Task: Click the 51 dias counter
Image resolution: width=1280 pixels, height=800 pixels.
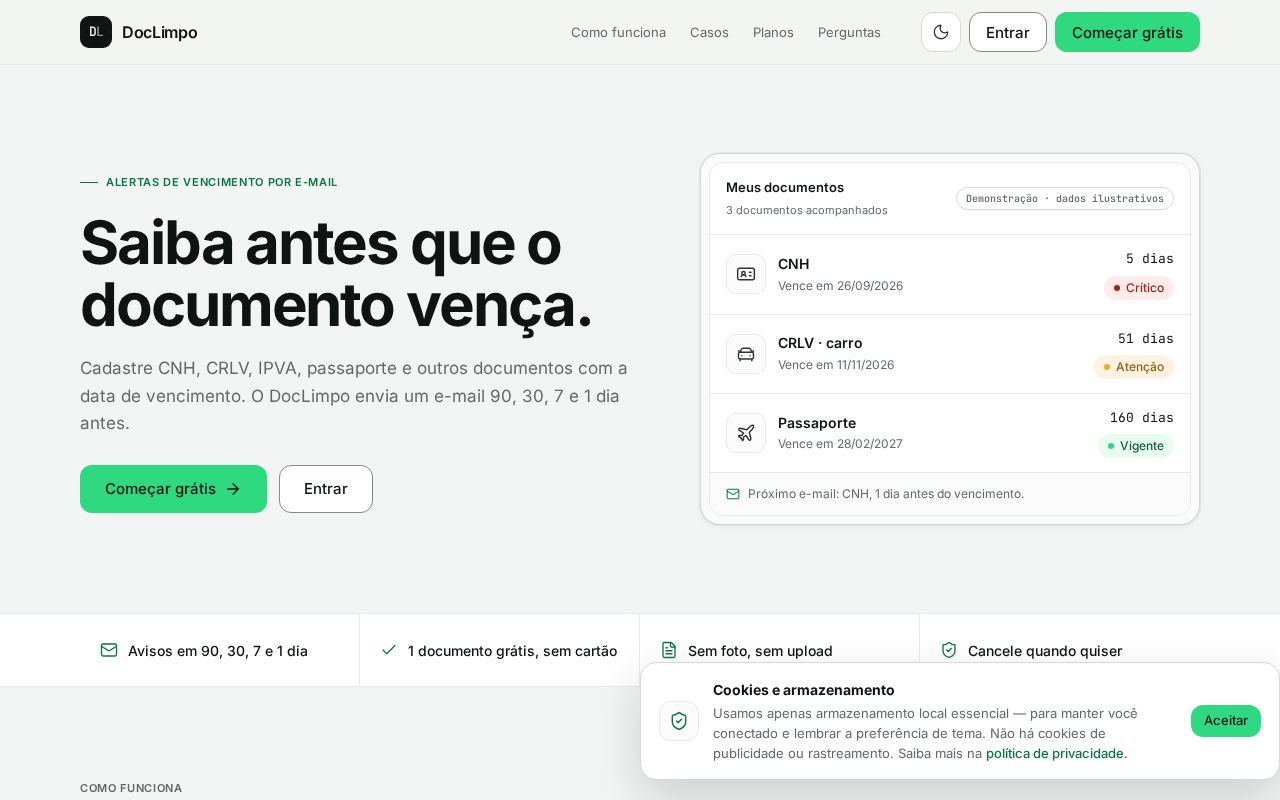Action: pos(1146,339)
